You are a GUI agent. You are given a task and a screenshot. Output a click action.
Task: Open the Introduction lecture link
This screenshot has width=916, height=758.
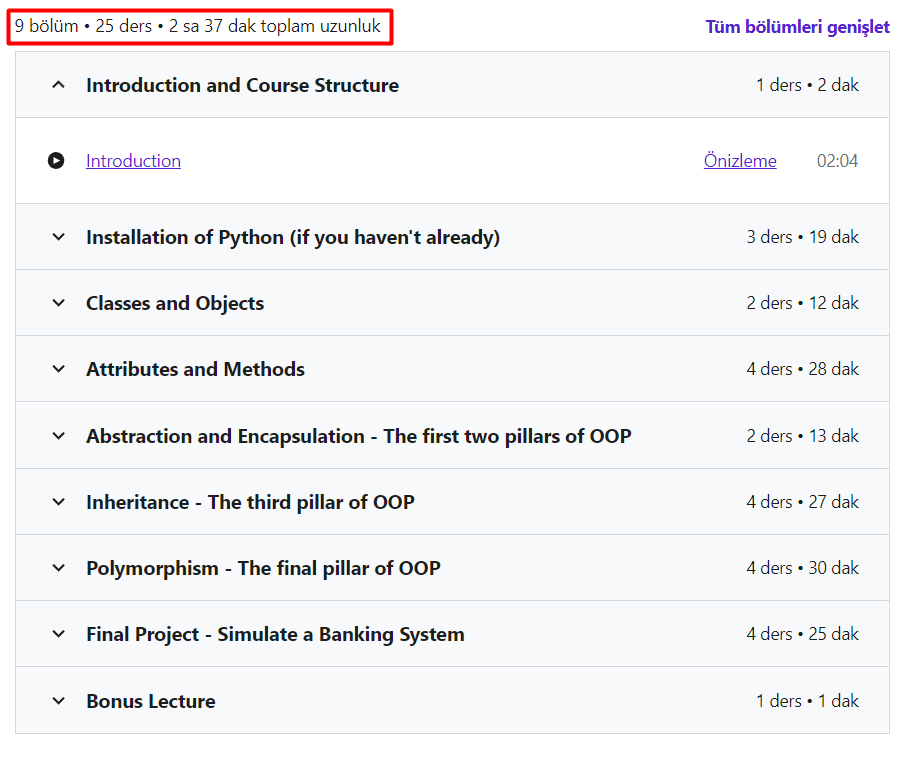(133, 161)
